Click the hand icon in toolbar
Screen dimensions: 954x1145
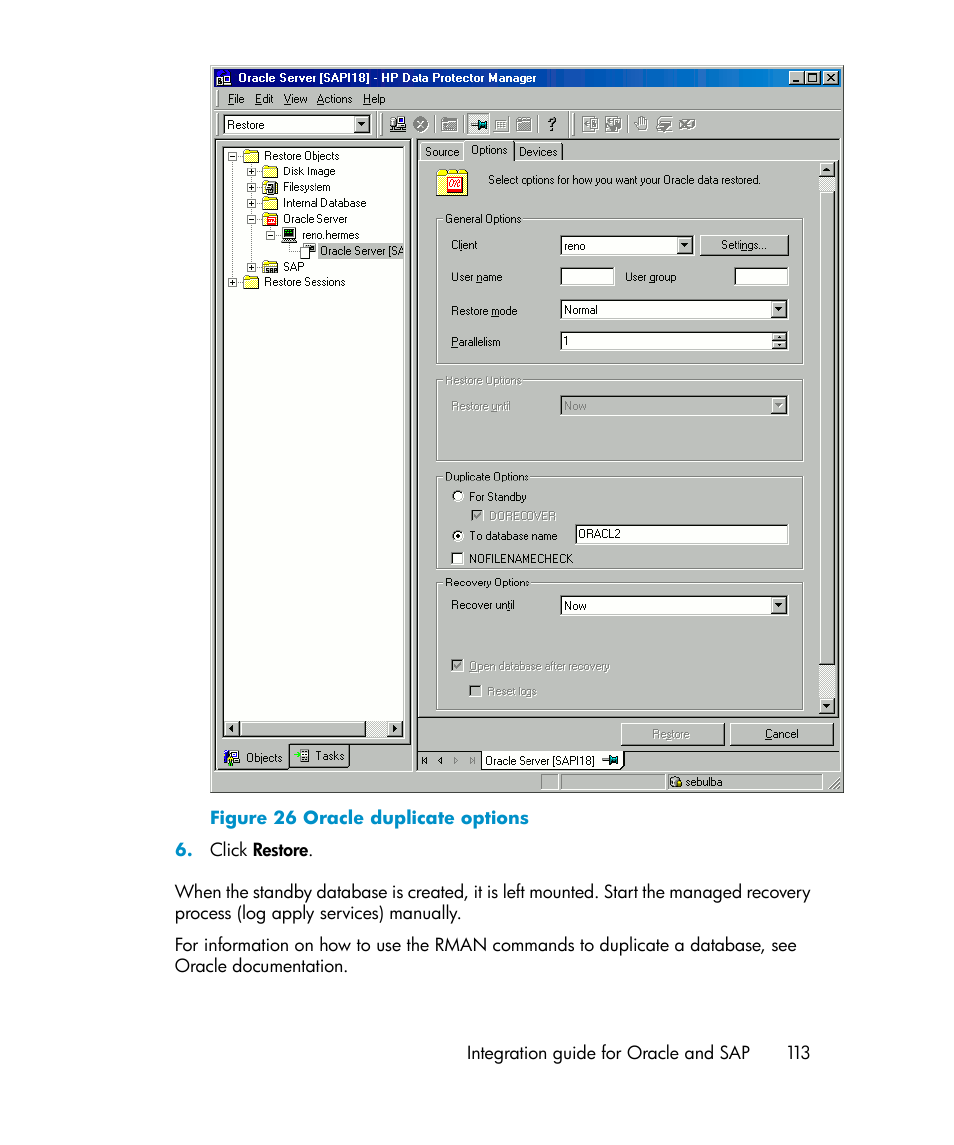tap(641, 124)
